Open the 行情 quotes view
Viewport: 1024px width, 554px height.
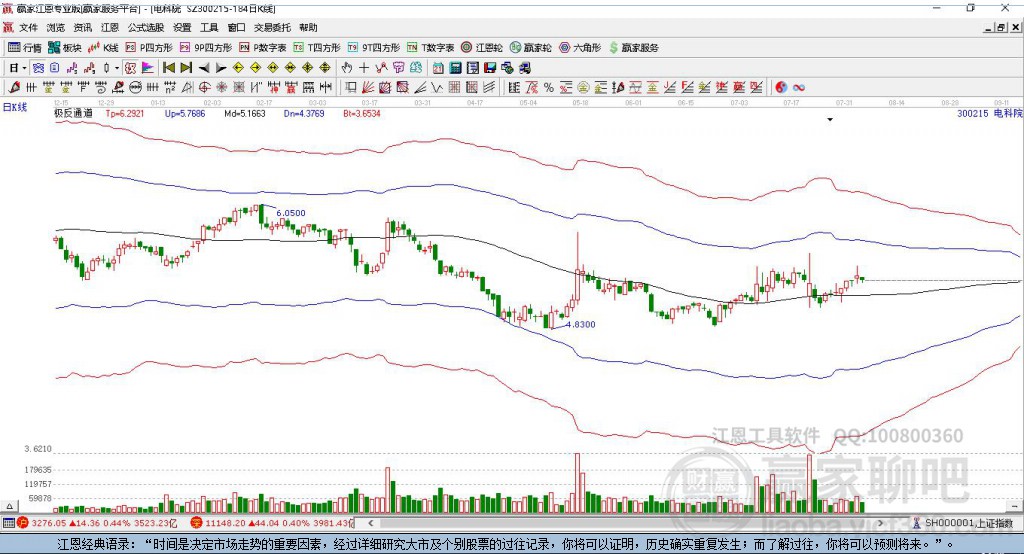(x=25, y=48)
